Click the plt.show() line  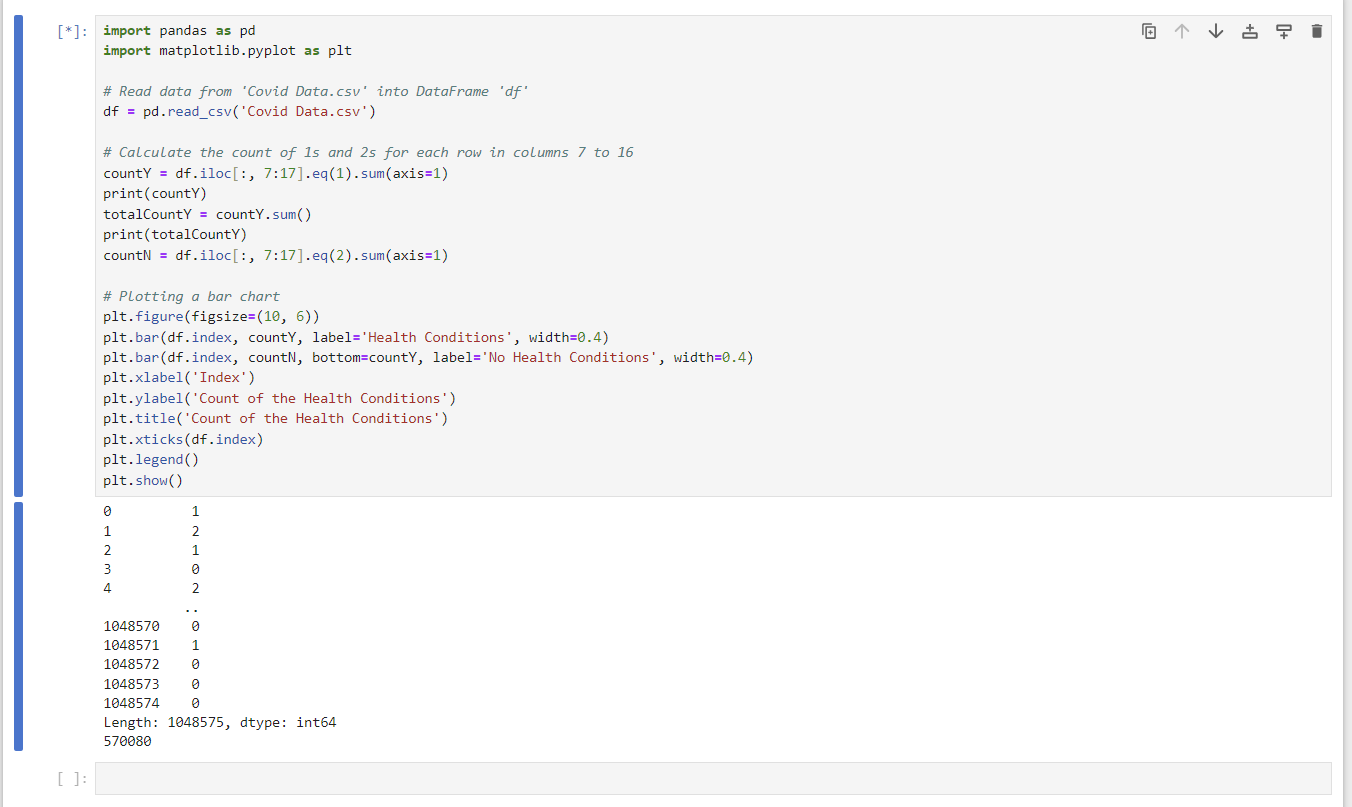(143, 480)
